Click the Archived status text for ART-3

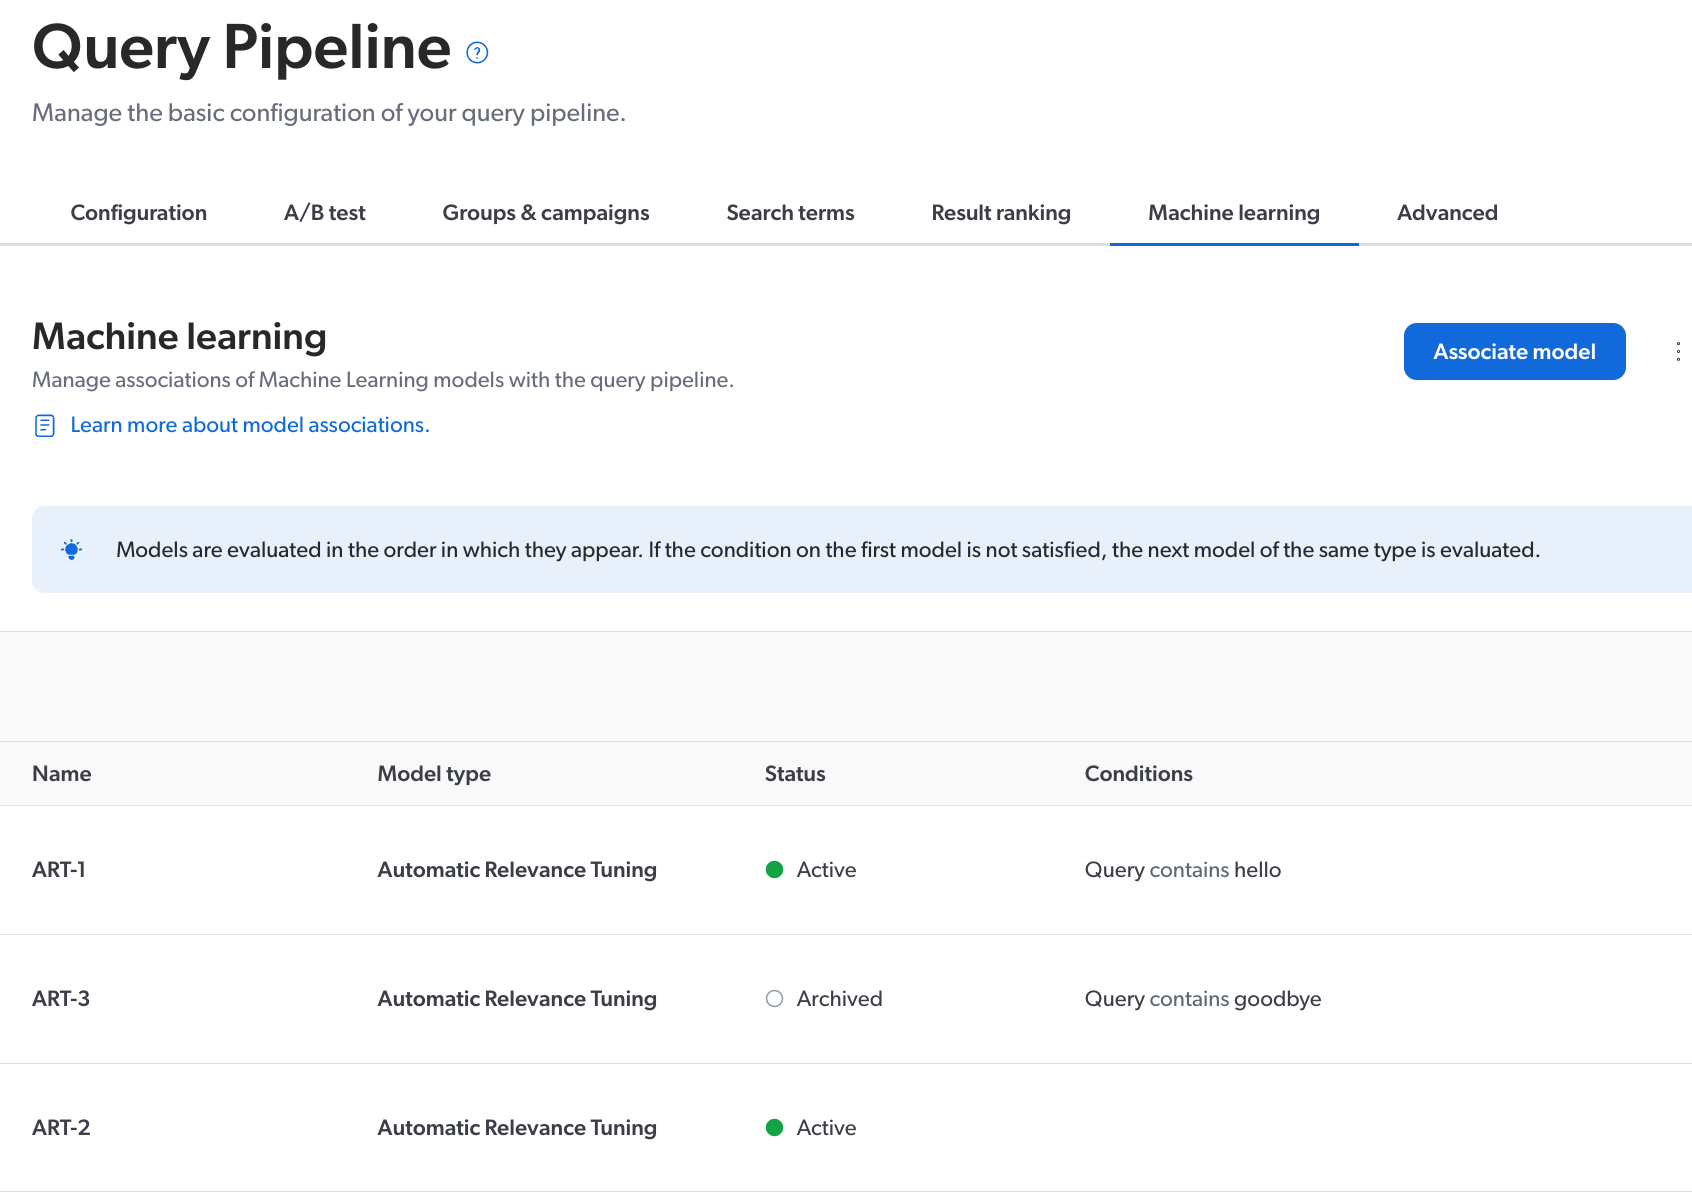840,999
